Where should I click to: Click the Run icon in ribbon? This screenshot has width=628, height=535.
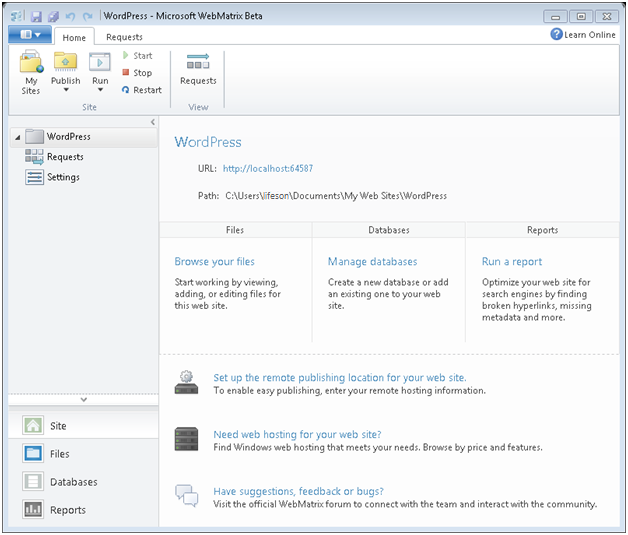pyautogui.click(x=100, y=62)
